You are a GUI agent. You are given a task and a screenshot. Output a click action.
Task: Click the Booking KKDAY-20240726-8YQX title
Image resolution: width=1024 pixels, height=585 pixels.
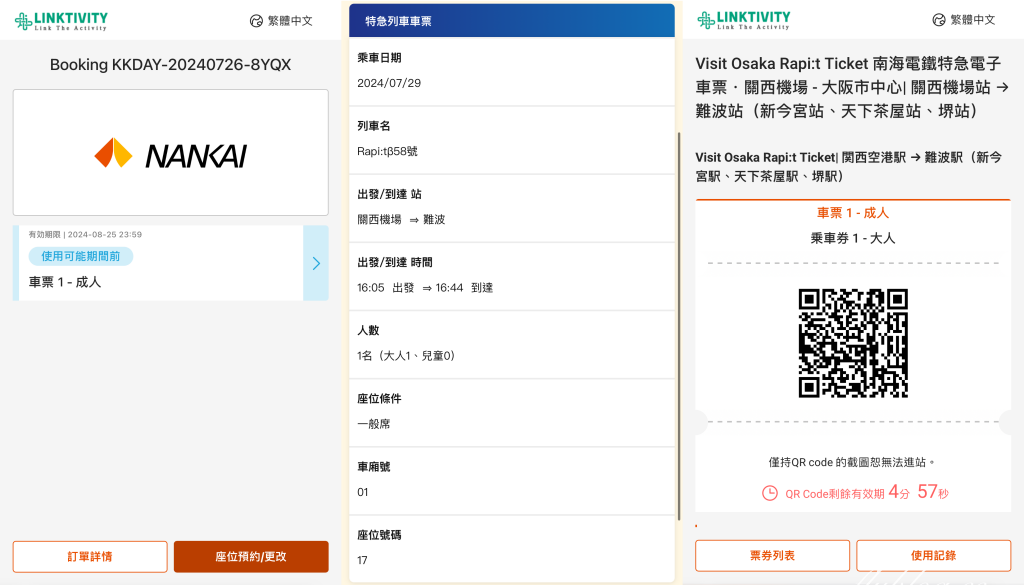(x=170, y=65)
